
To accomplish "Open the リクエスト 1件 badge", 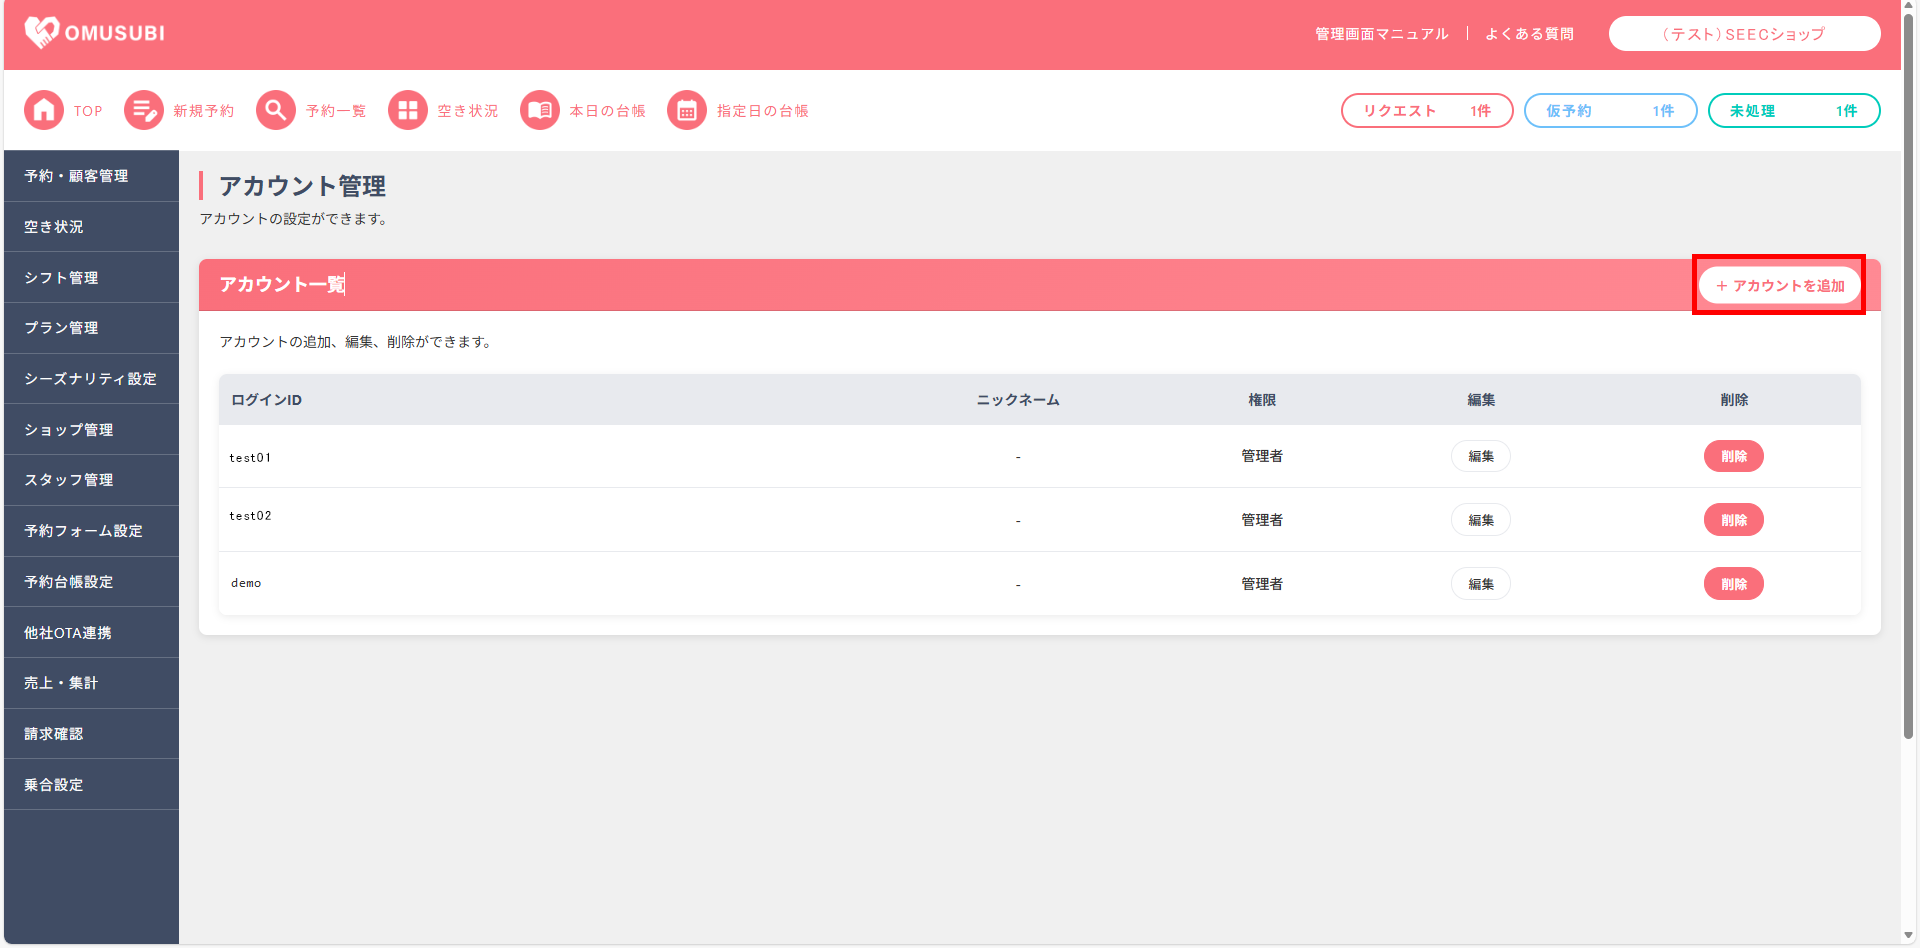I will coord(1426,111).
